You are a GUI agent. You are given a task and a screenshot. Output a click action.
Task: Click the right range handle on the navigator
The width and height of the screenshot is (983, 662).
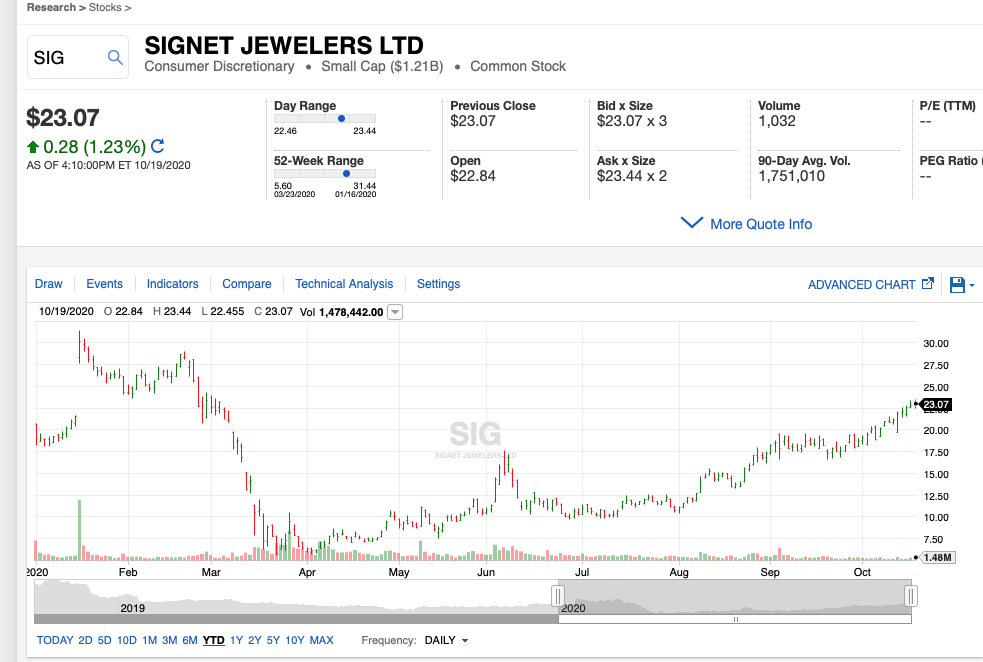tap(912, 596)
